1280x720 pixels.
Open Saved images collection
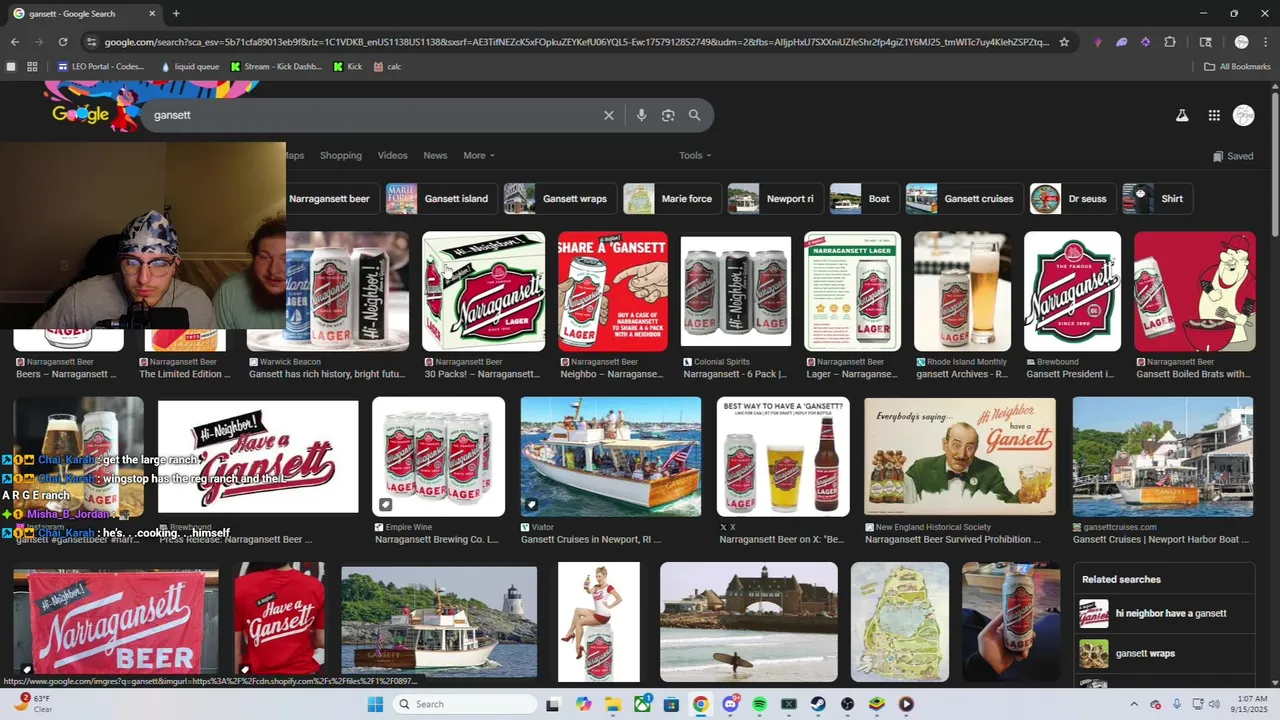(x=1232, y=156)
